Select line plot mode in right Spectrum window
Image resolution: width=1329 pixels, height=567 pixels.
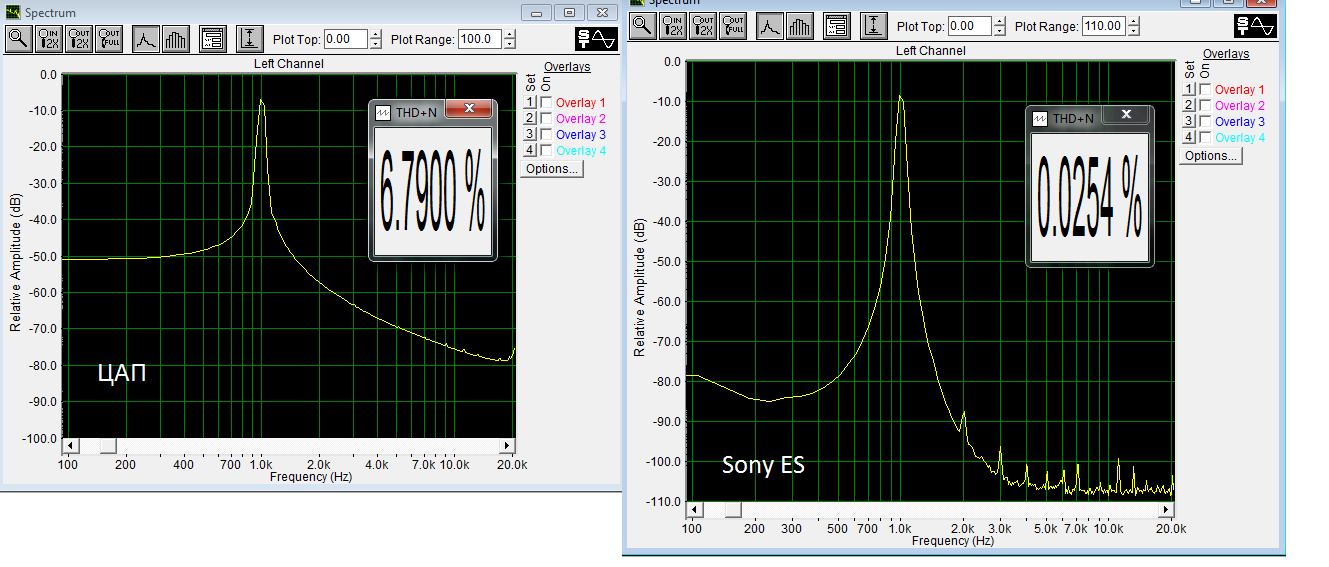(770, 25)
